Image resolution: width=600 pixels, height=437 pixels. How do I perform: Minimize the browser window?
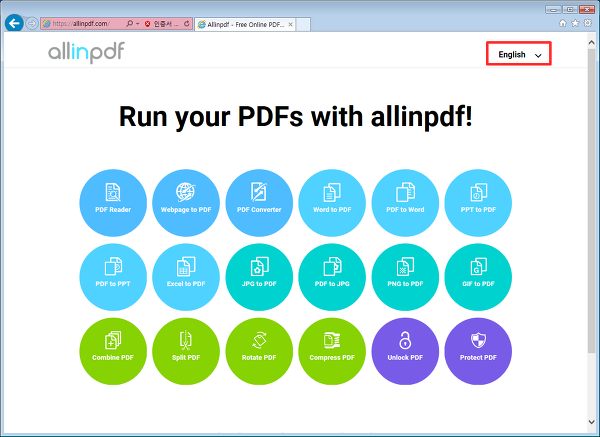click(x=553, y=10)
